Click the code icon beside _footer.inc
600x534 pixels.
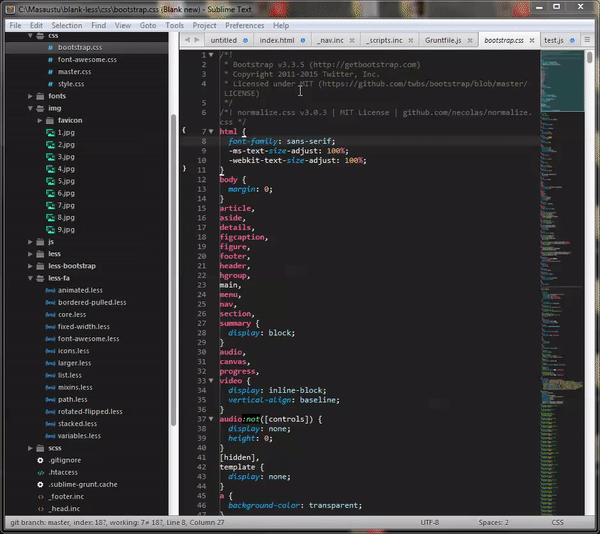click(41, 497)
